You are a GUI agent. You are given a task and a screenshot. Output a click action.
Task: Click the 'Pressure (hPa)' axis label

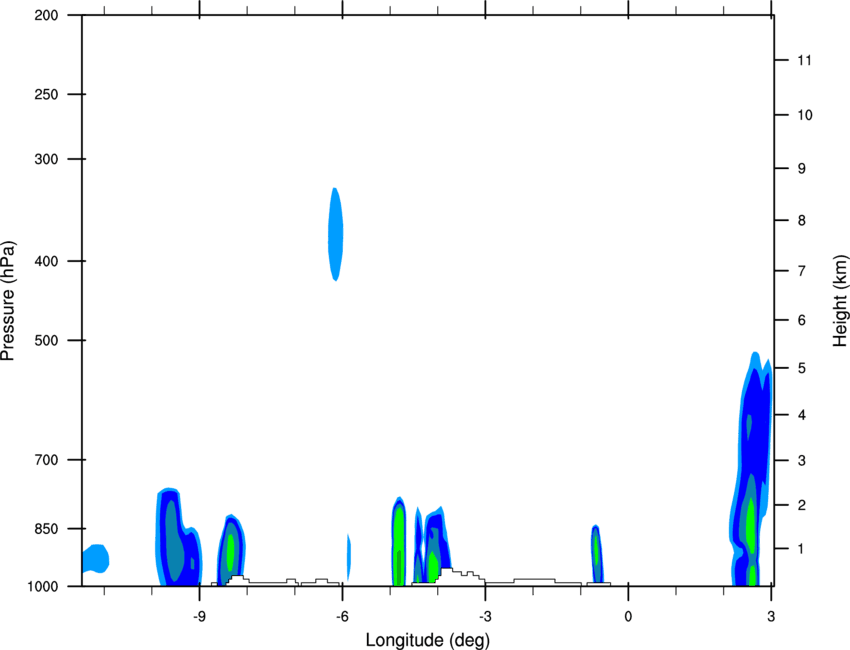(x=8, y=300)
